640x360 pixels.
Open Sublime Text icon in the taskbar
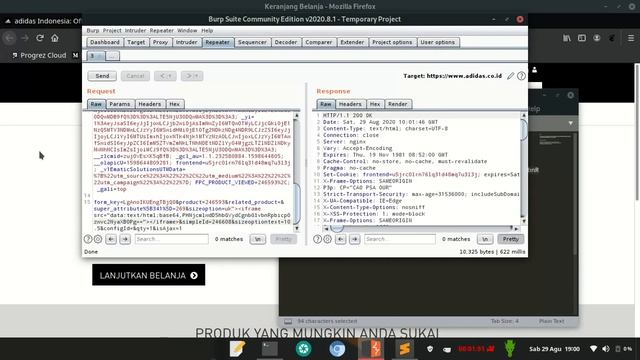pyautogui.click(x=405, y=349)
